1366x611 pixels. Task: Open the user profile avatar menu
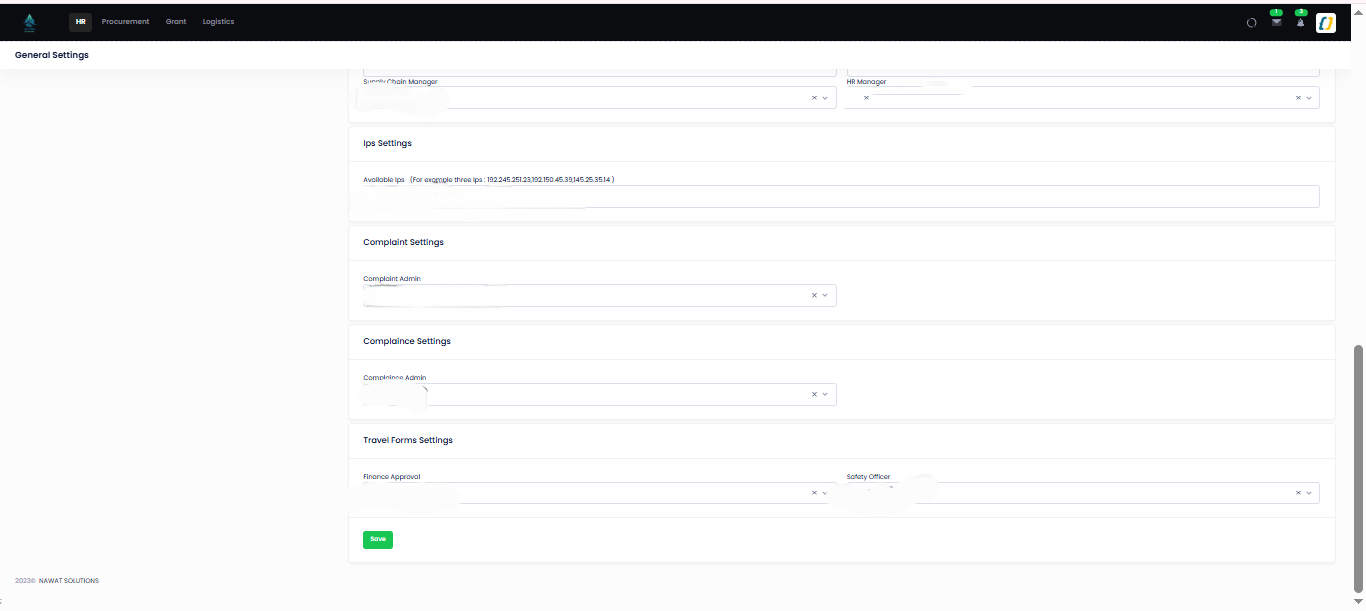(x=1326, y=22)
